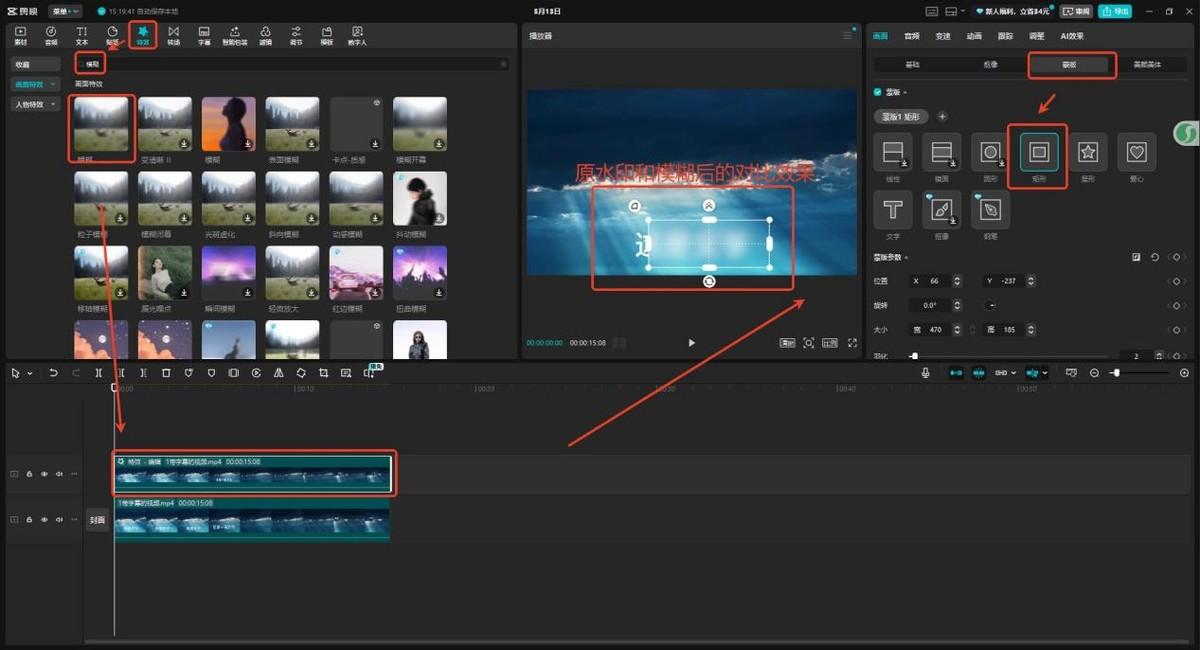Choose the heart-shaped 爱心 mask
The height and width of the screenshot is (650, 1200).
[x=1136, y=152]
